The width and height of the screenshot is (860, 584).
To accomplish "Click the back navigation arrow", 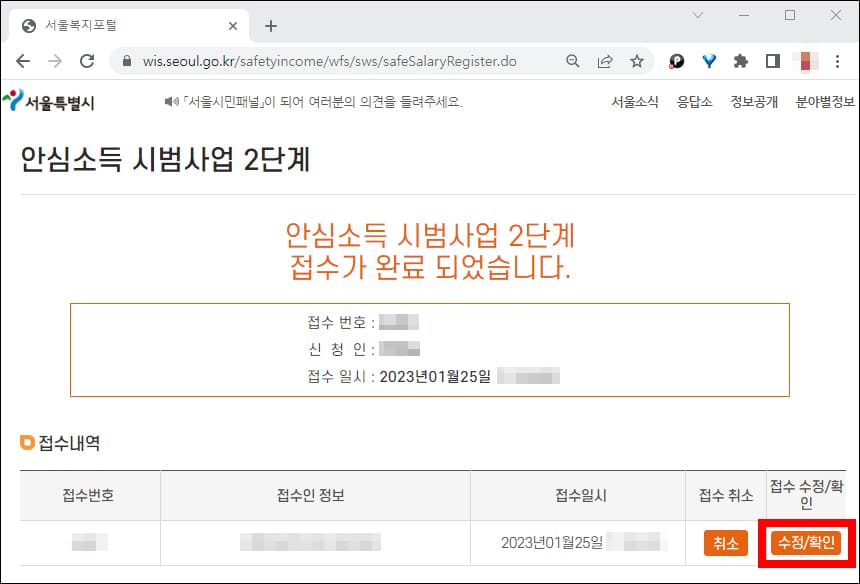I will point(23,61).
